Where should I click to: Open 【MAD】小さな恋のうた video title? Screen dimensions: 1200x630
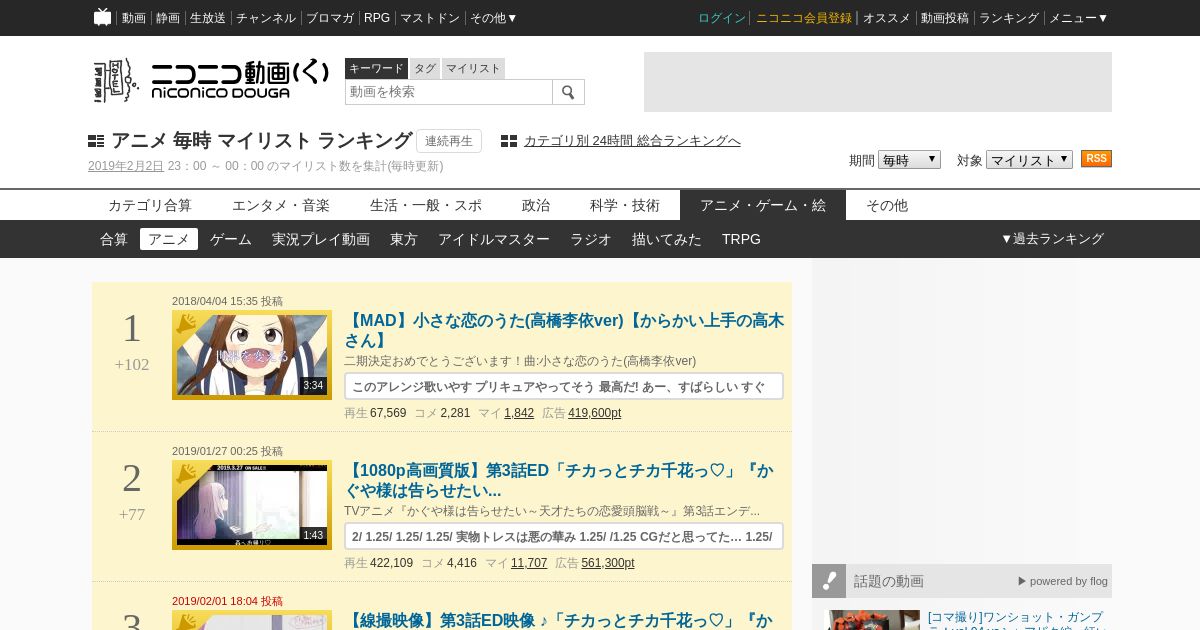564,331
